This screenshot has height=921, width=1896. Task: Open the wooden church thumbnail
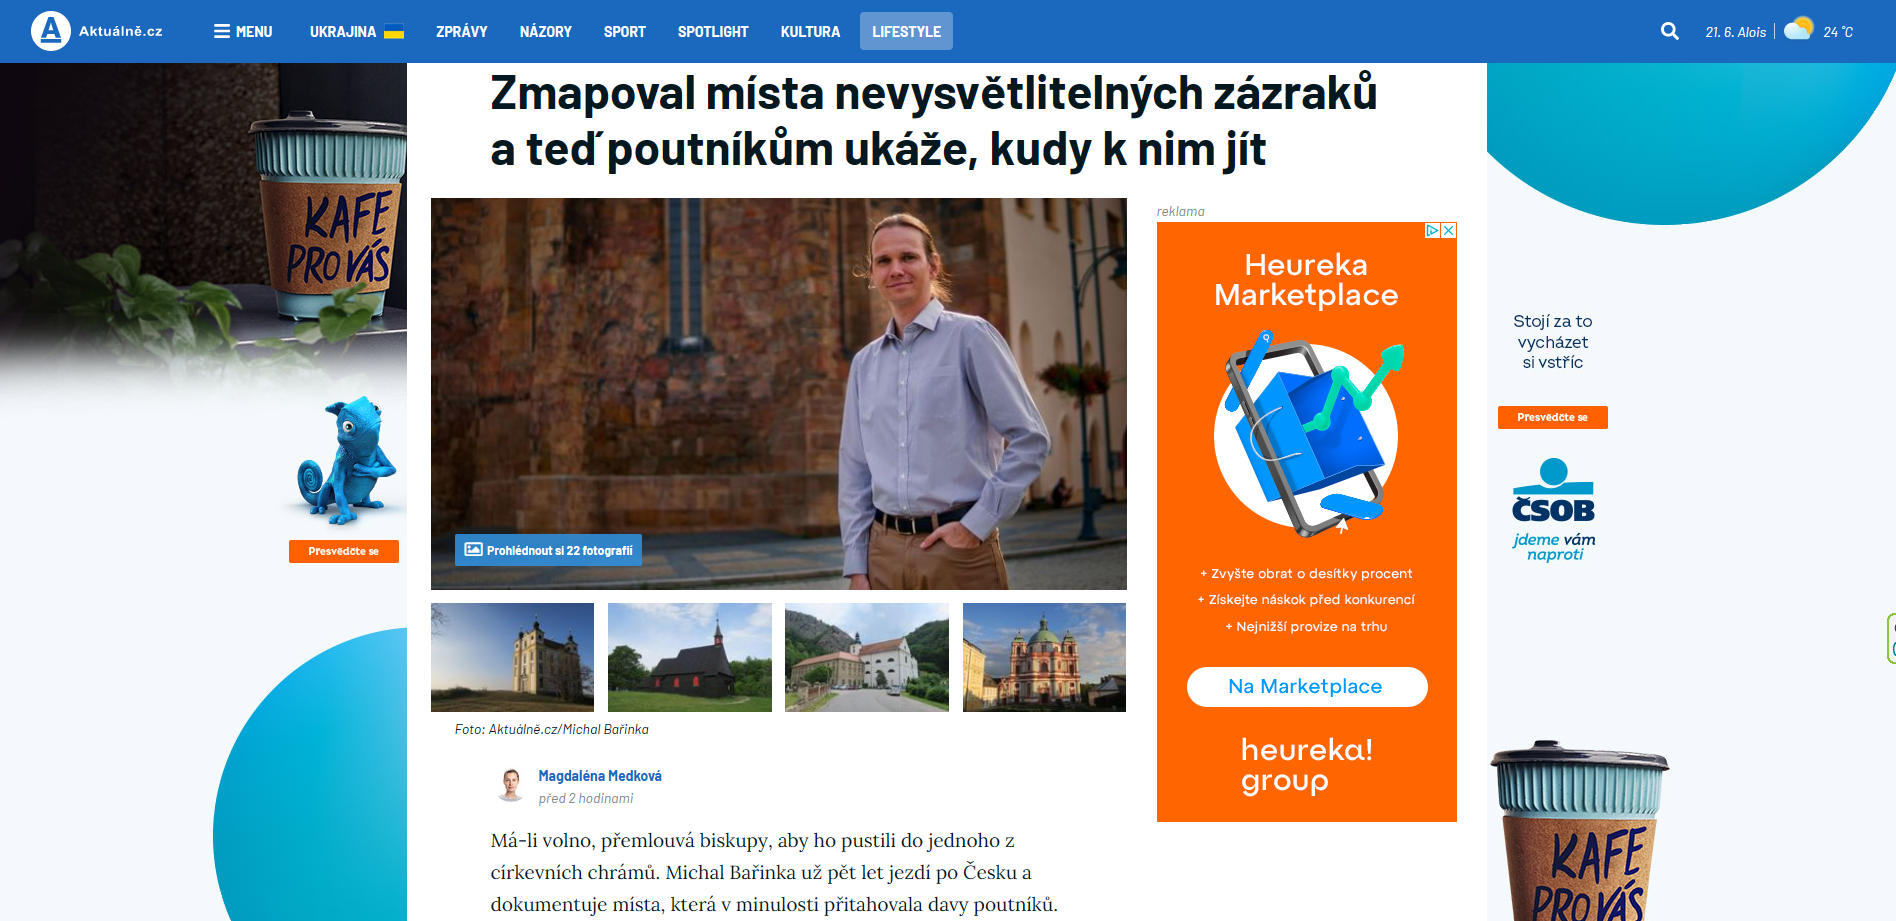[x=690, y=657]
